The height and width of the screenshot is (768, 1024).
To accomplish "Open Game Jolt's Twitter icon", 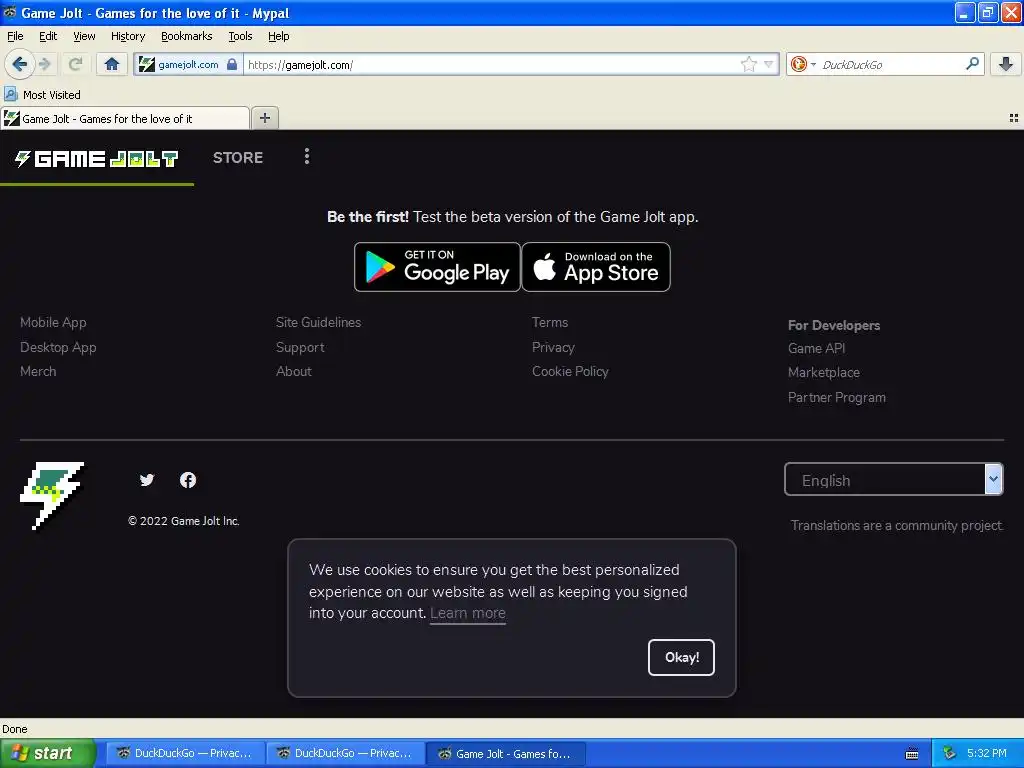I will point(147,480).
